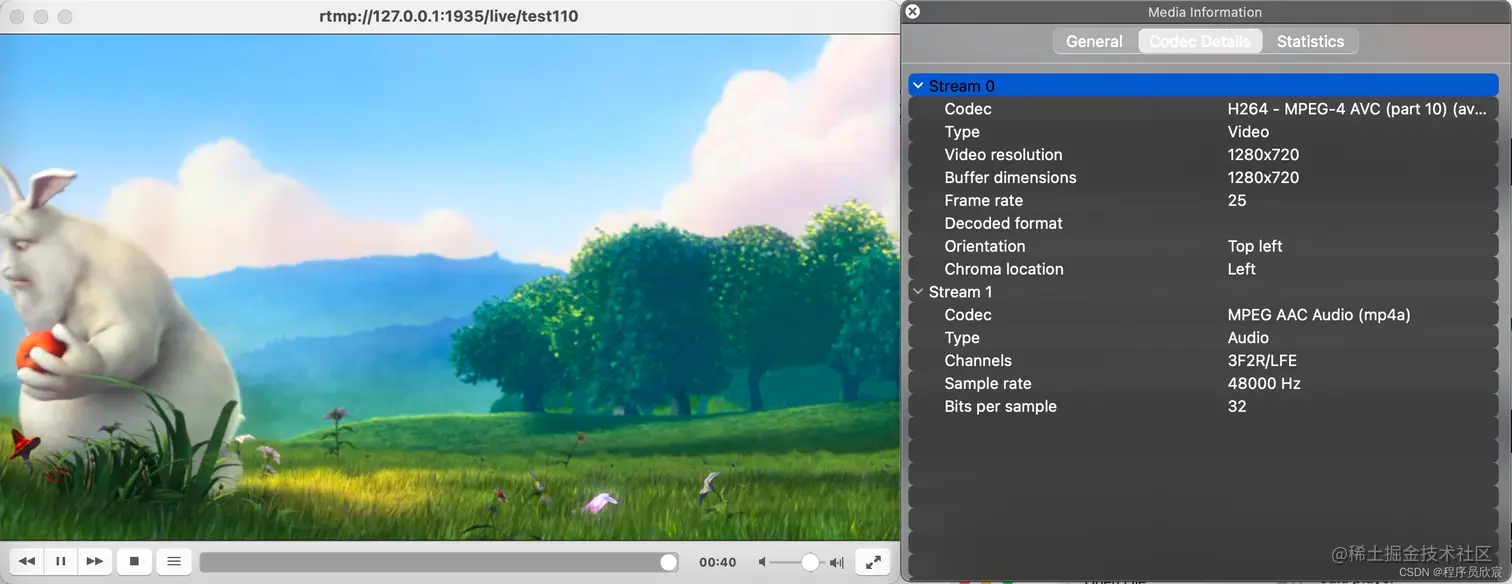Select the Channels row

1203,361
